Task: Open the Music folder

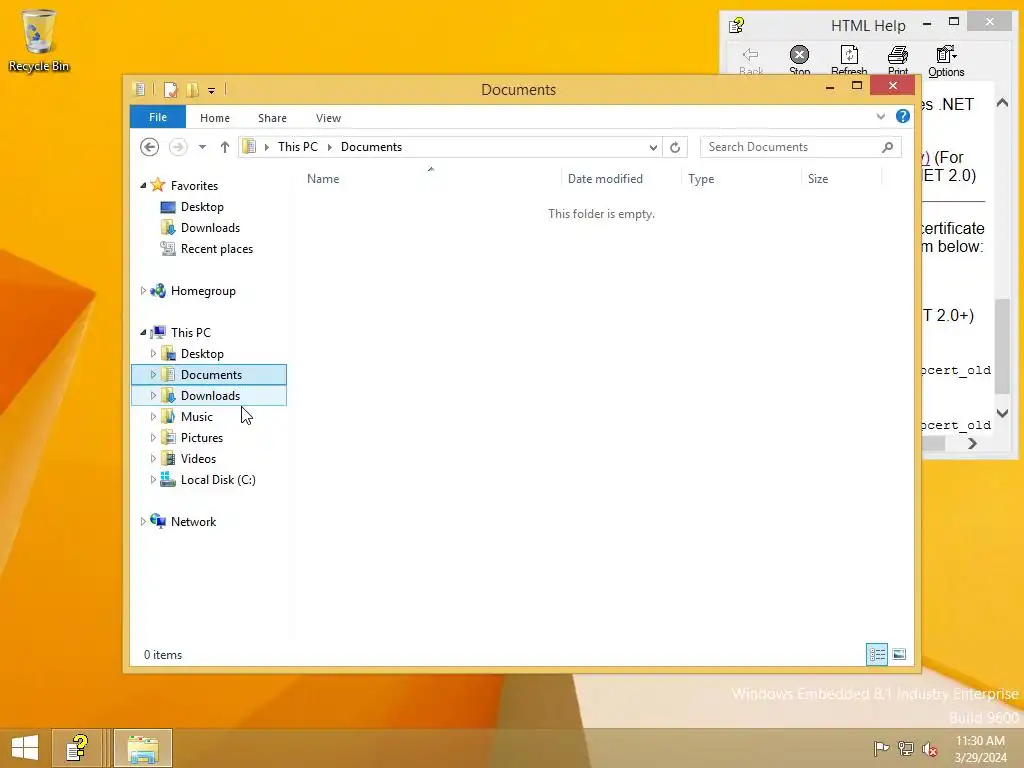Action: [x=196, y=417]
